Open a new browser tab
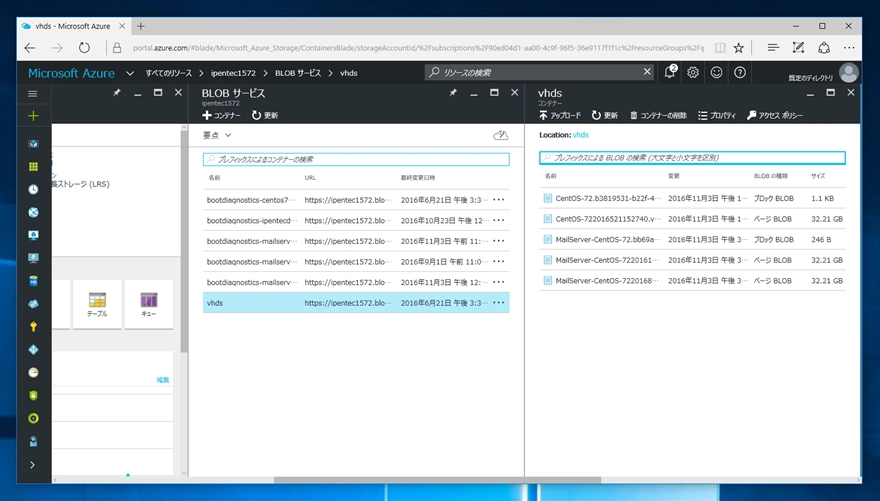 140,26
